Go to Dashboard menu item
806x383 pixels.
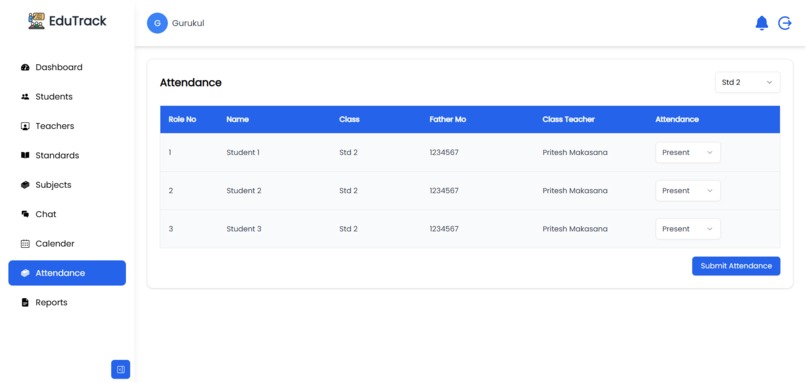(x=67, y=67)
